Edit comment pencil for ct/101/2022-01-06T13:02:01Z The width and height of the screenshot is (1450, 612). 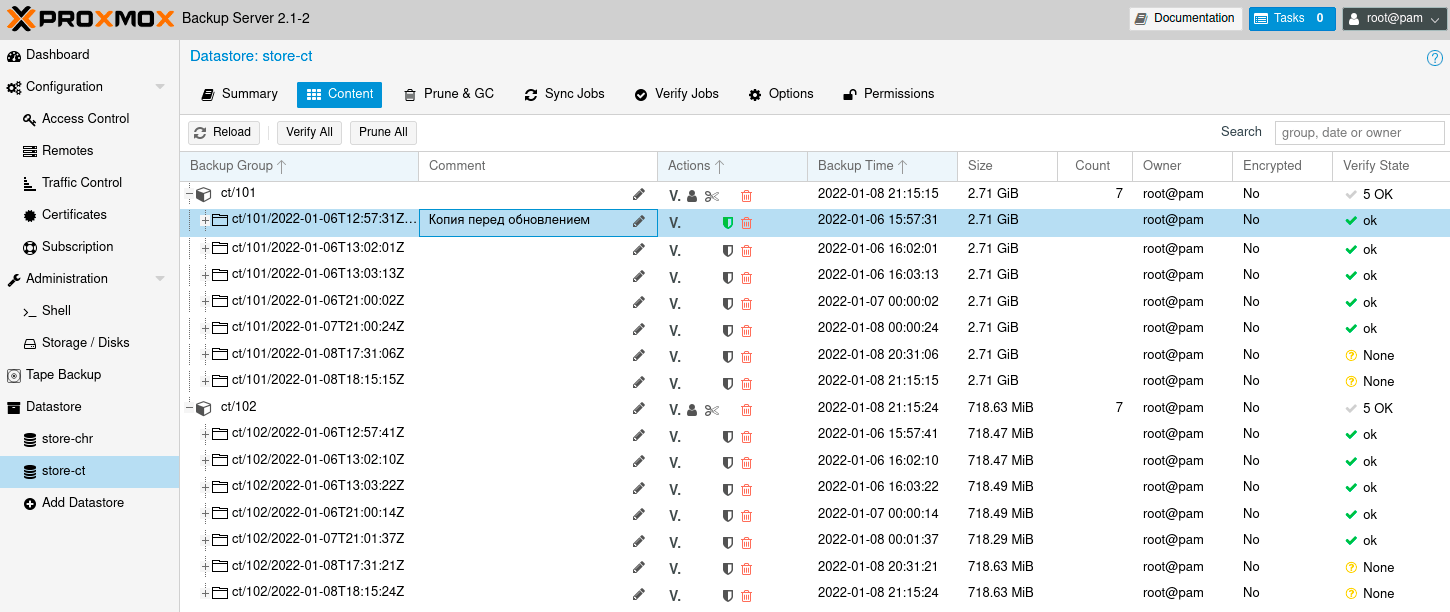click(639, 249)
